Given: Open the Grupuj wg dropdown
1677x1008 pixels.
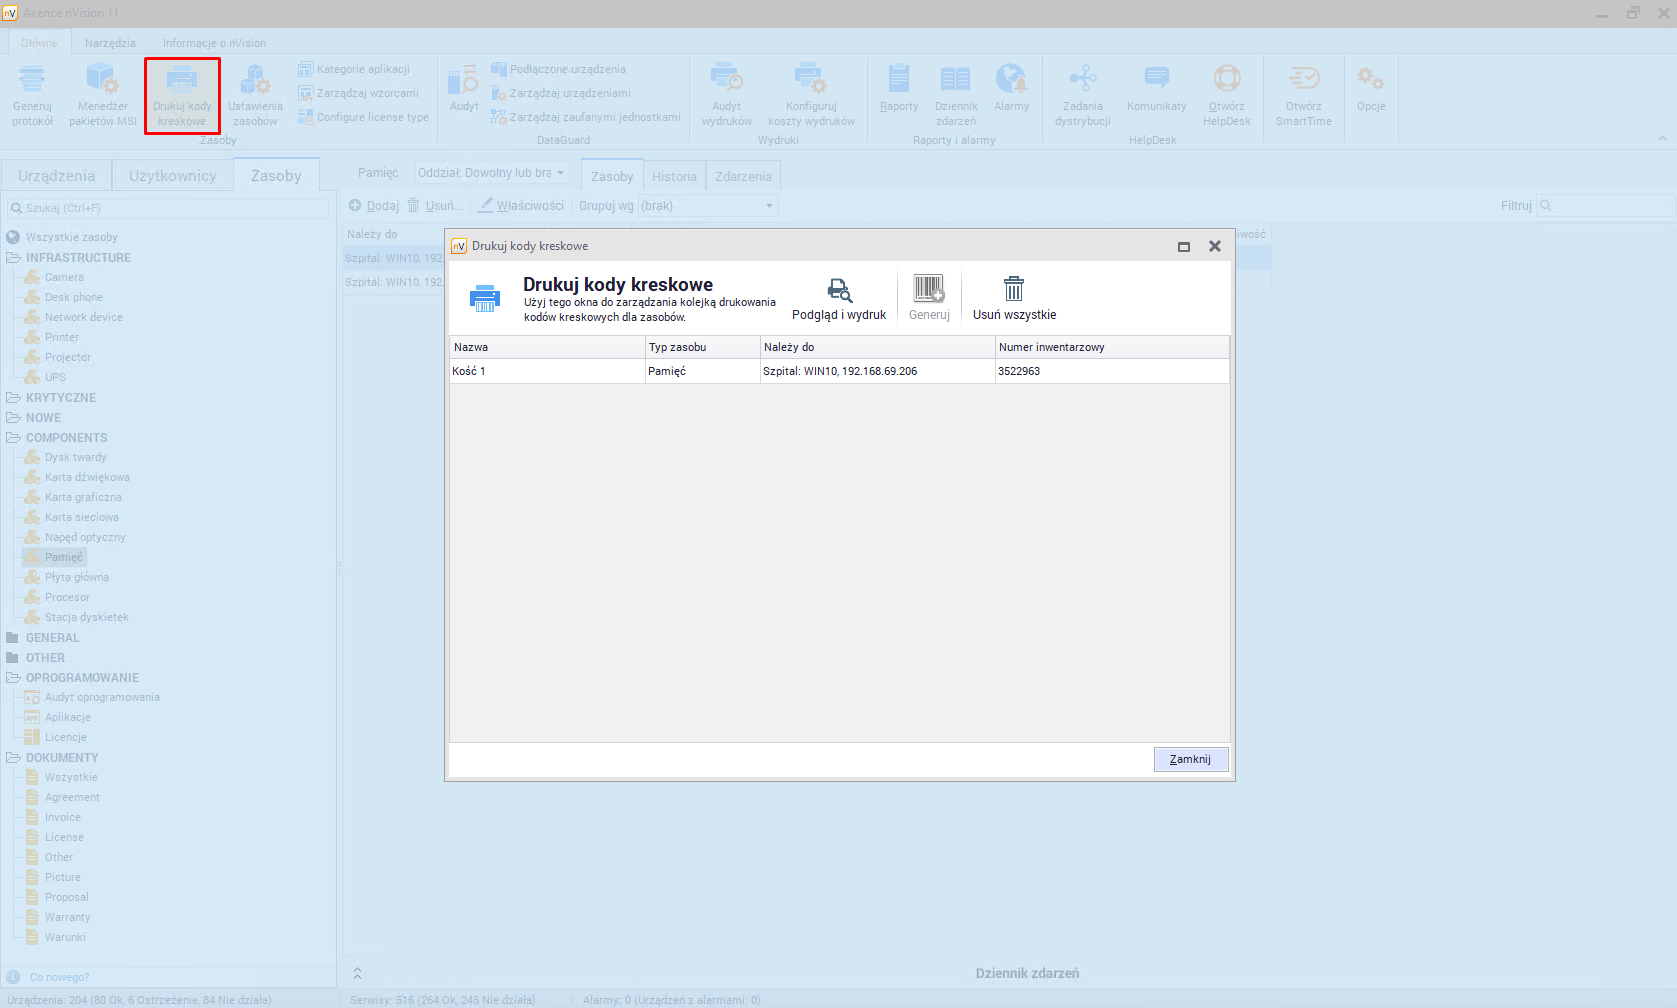Looking at the screenshot, I should click(708, 206).
